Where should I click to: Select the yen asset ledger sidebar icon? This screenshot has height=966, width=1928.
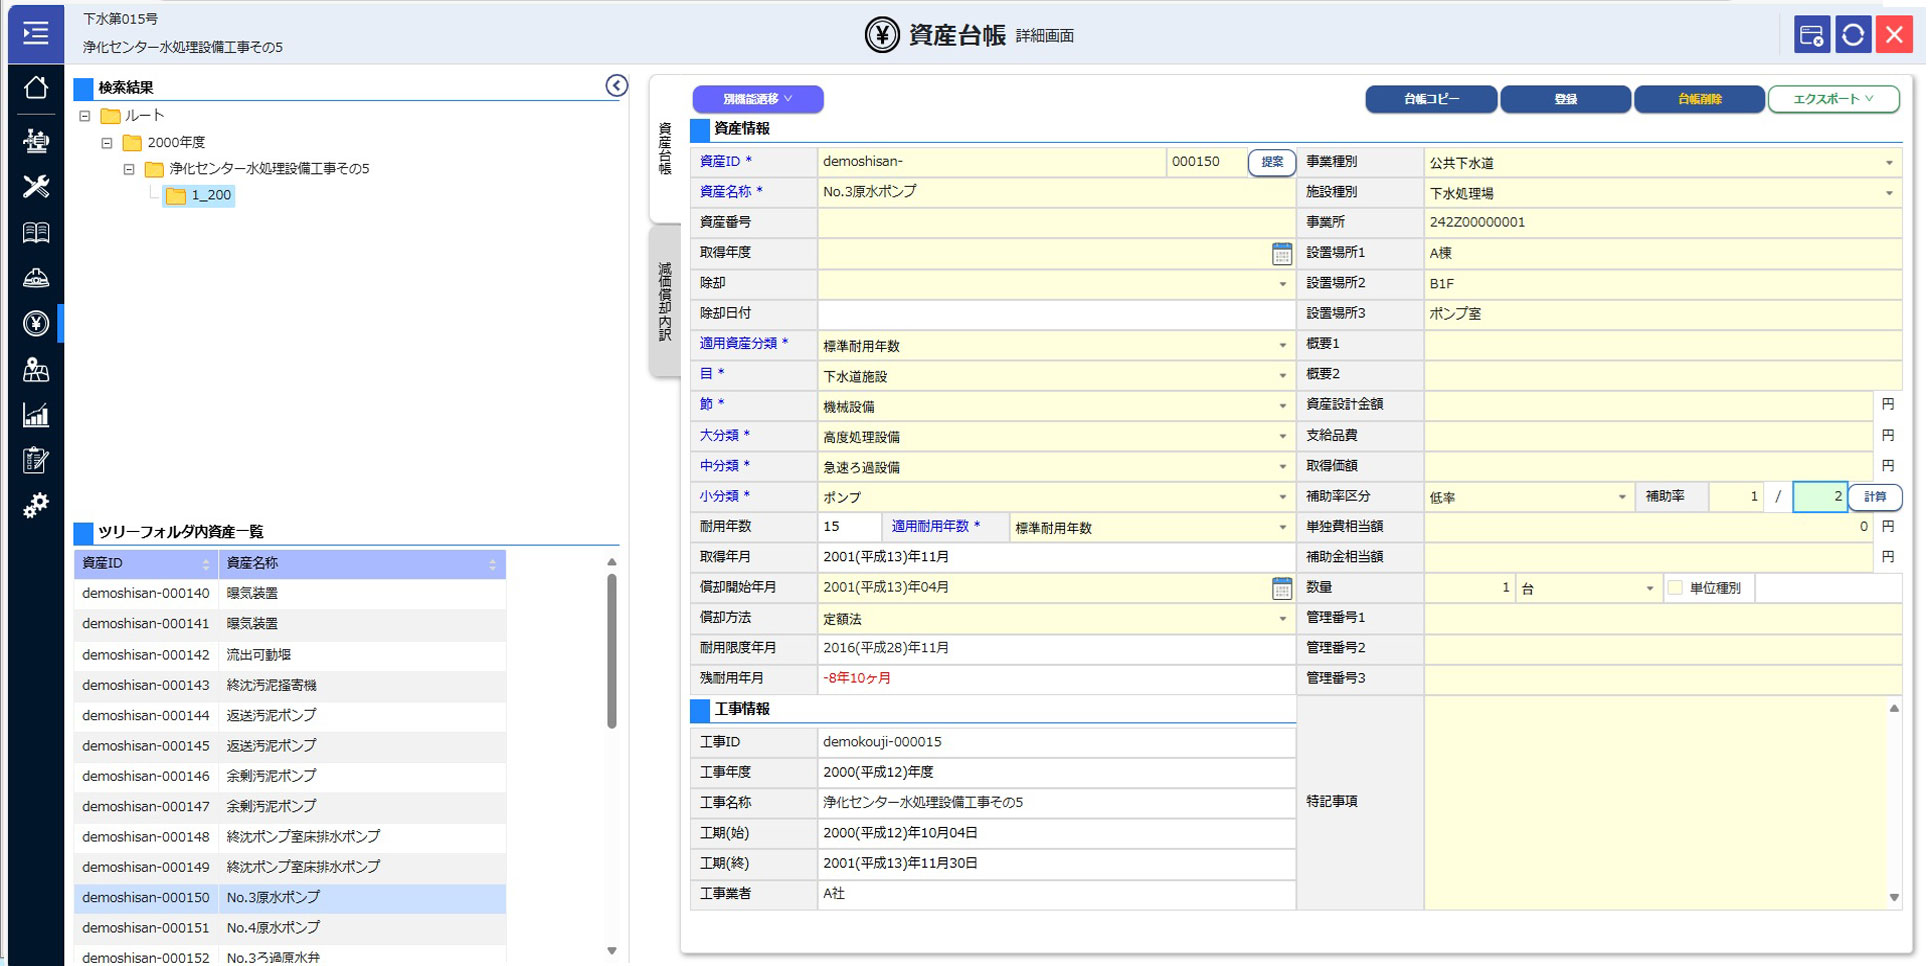[x=36, y=323]
